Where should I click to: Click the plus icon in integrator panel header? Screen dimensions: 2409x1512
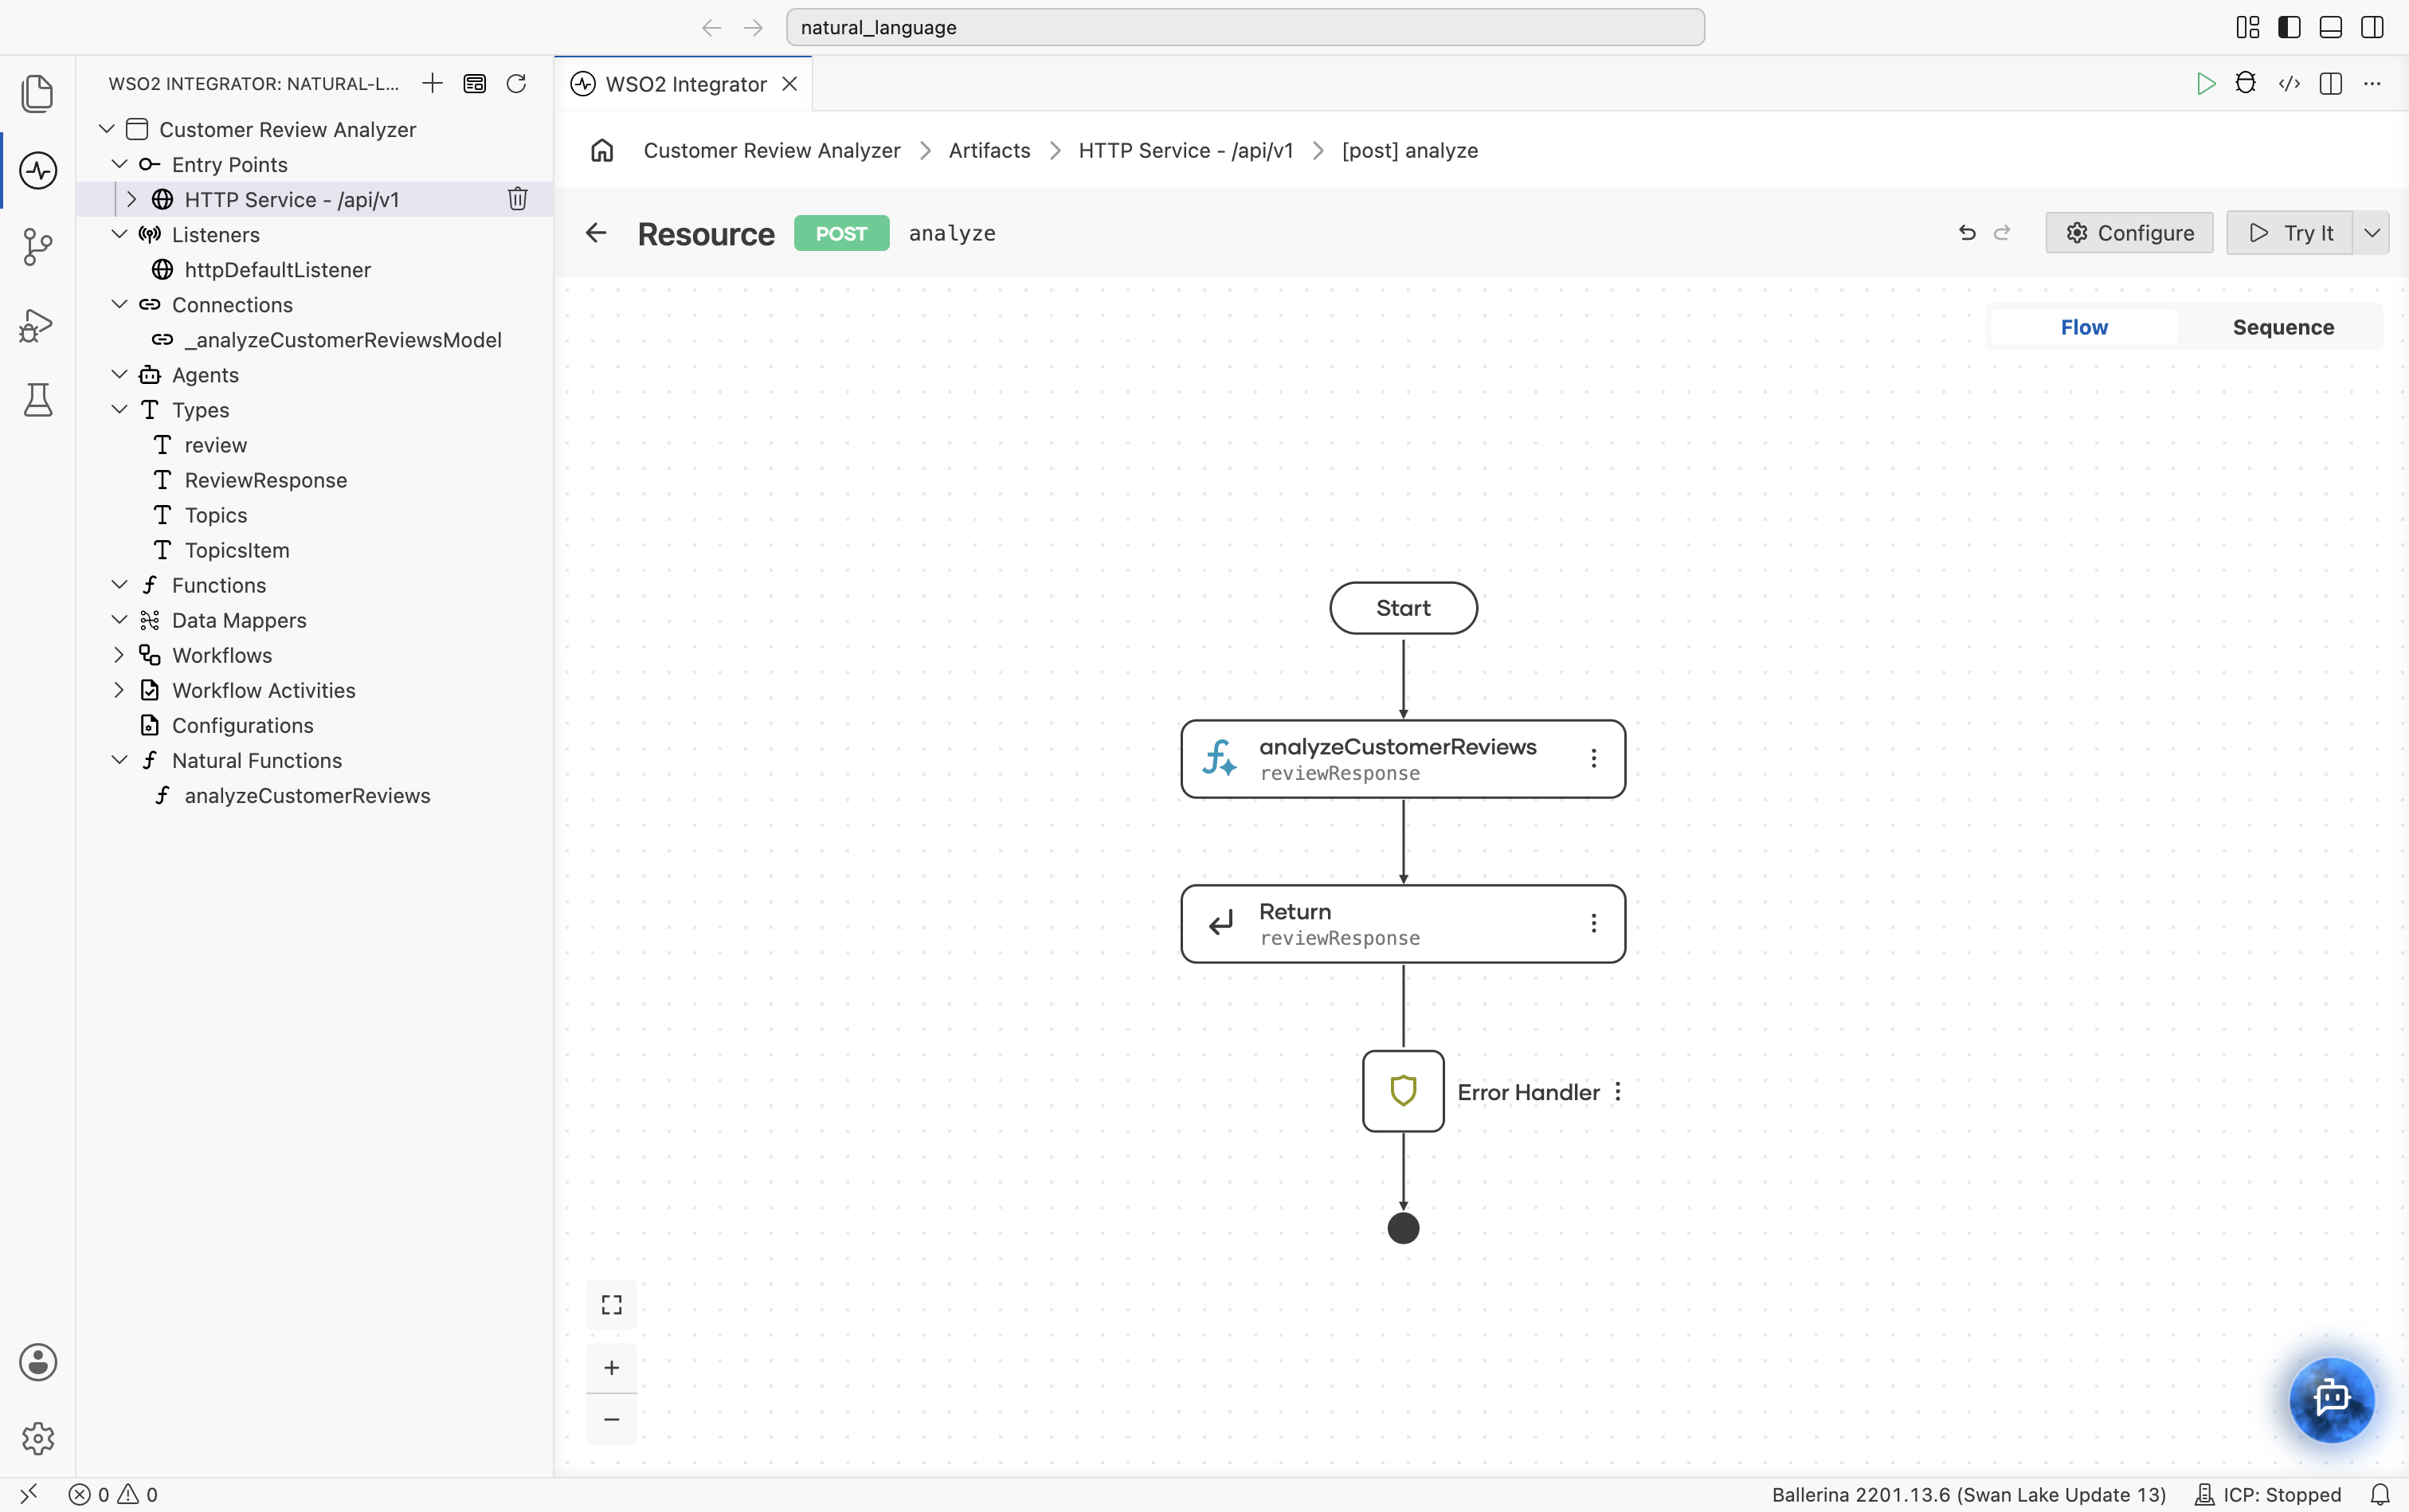point(432,83)
